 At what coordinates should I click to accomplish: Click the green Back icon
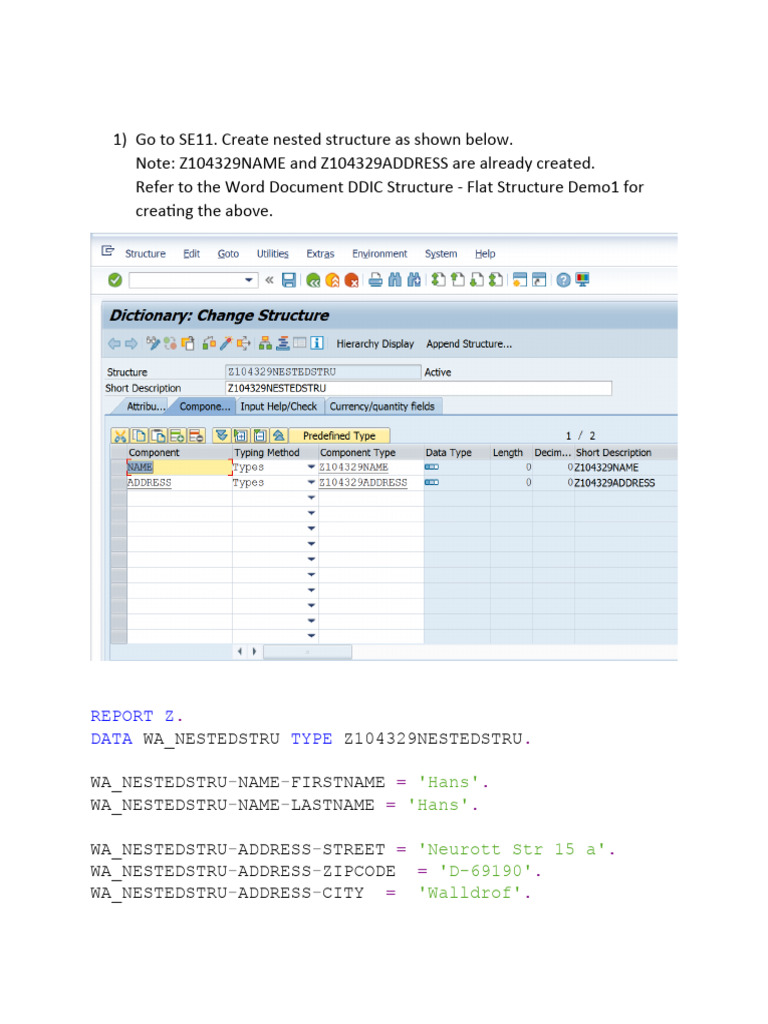click(x=314, y=280)
